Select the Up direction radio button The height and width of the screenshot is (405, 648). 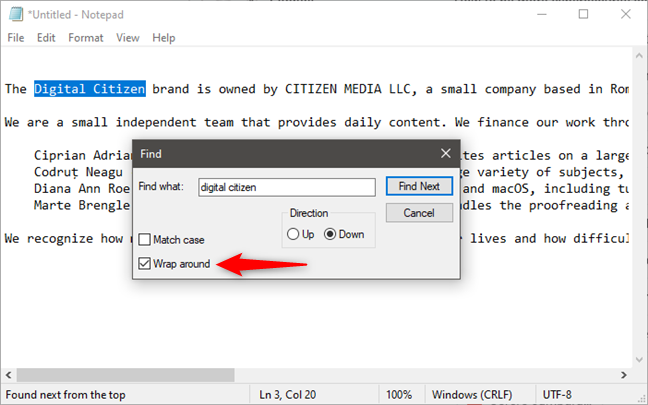tap(293, 234)
